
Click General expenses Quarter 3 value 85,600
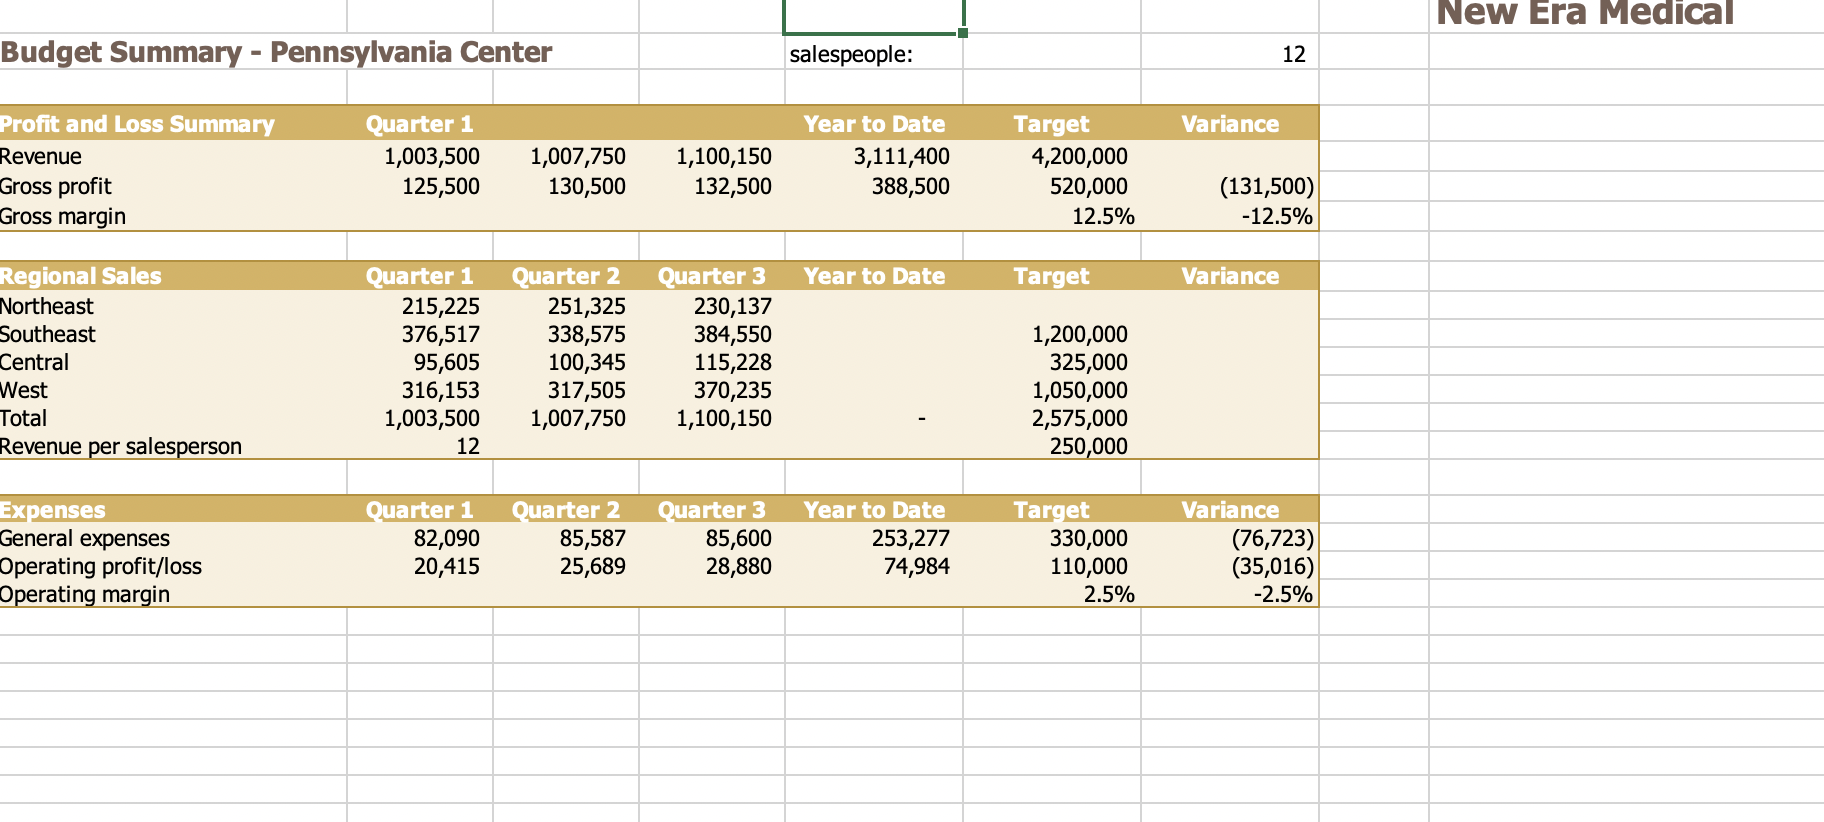pyautogui.click(x=739, y=538)
